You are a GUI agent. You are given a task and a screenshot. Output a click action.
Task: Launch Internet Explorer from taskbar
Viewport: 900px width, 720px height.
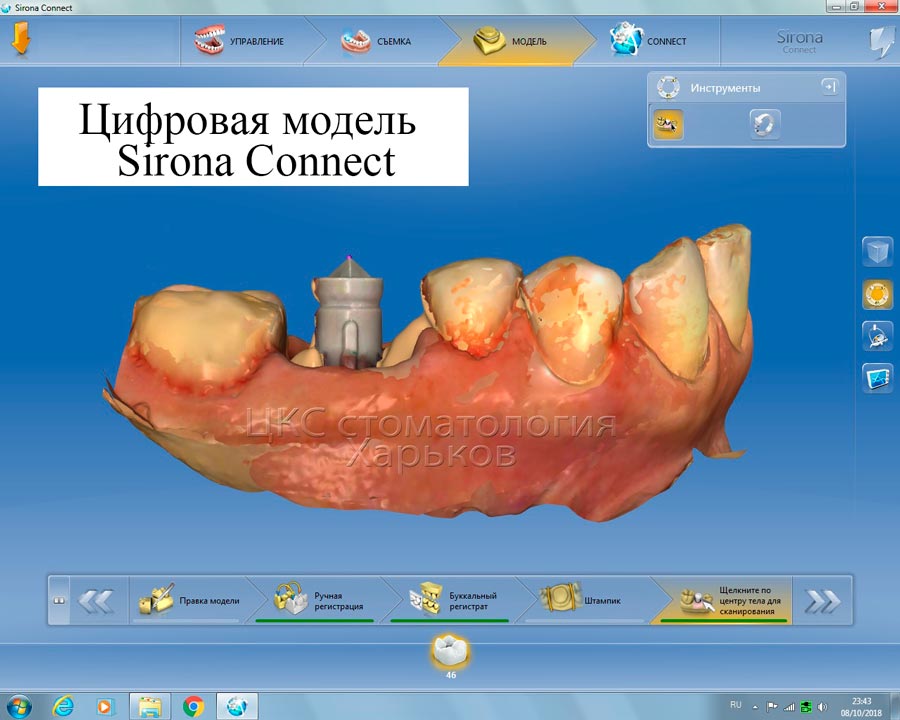click(63, 706)
